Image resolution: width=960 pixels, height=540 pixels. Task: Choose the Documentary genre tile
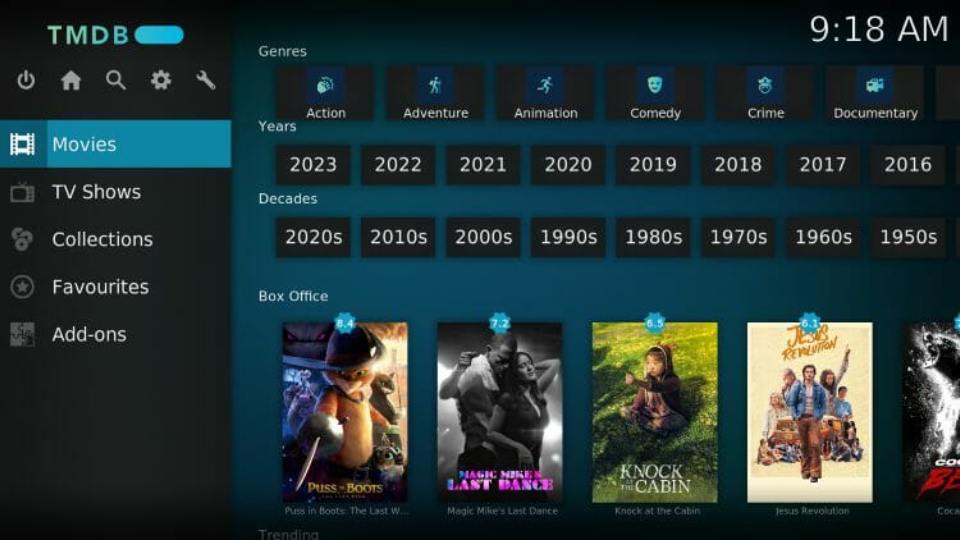876,93
